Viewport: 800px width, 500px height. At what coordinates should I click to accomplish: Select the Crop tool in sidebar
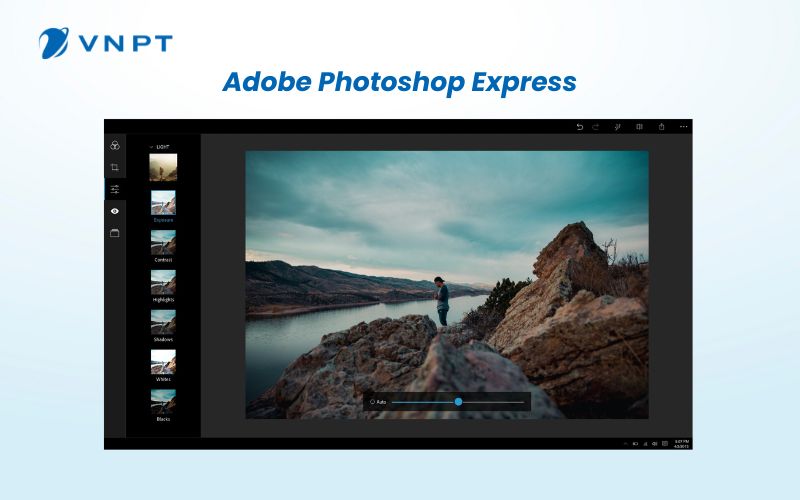coord(115,167)
